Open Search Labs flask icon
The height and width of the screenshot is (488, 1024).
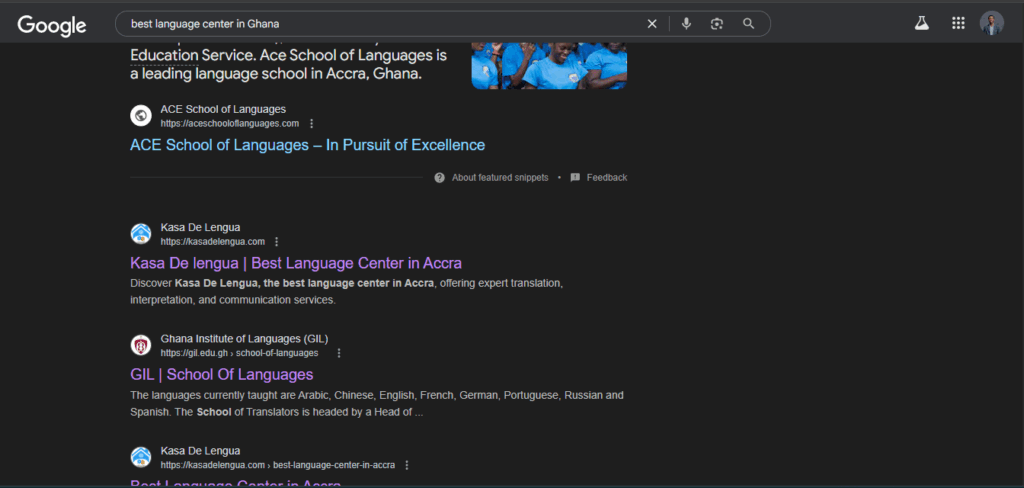[x=921, y=24]
